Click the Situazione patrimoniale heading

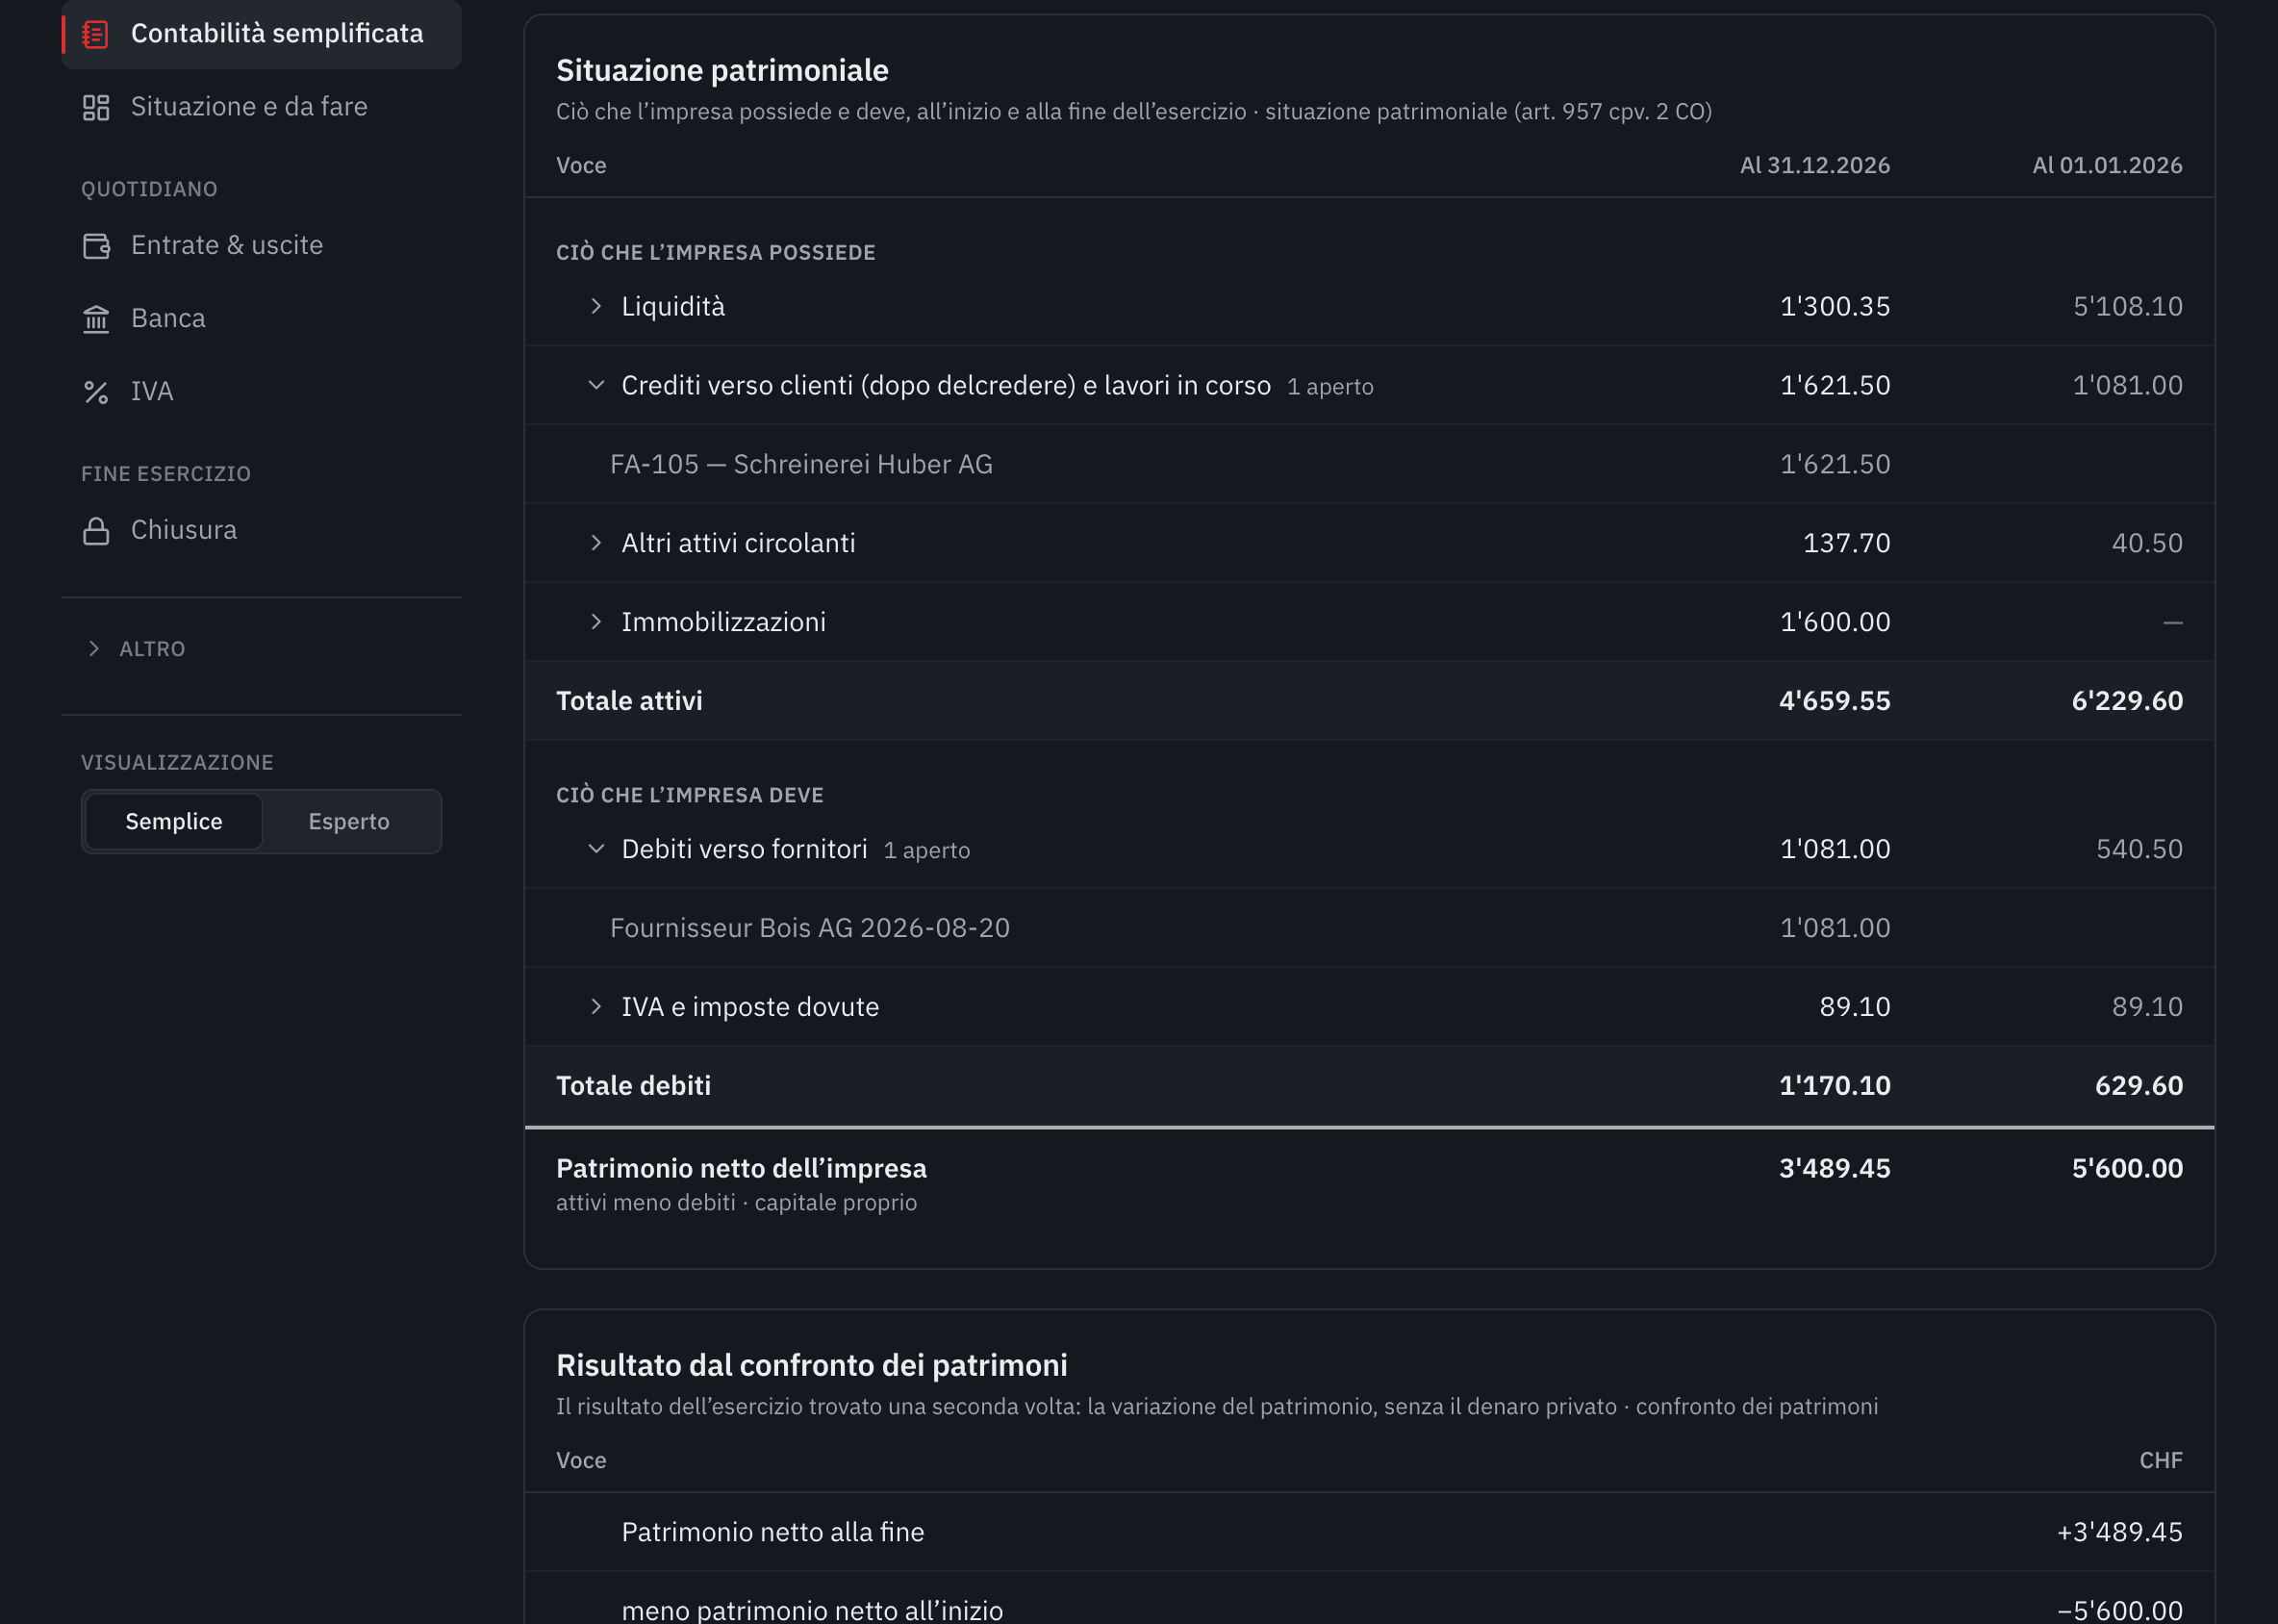(x=722, y=71)
